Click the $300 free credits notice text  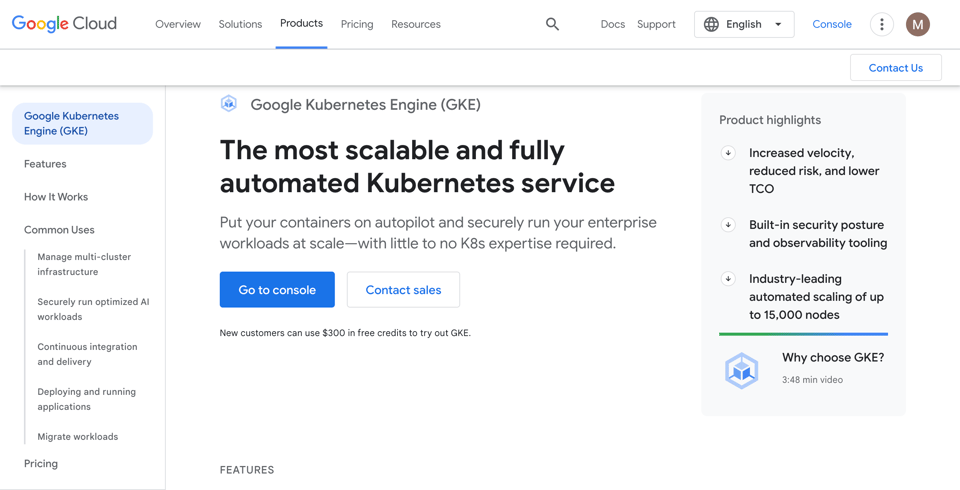[x=345, y=333]
